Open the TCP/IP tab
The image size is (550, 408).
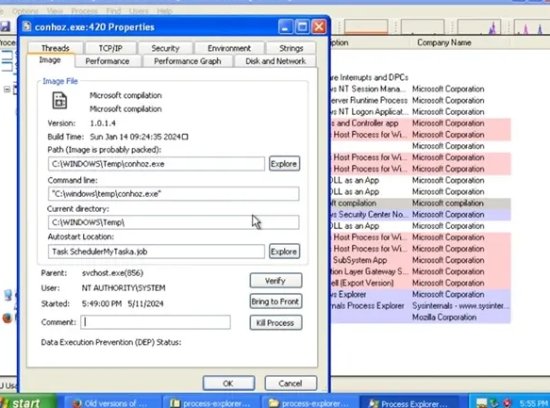pyautogui.click(x=110, y=48)
